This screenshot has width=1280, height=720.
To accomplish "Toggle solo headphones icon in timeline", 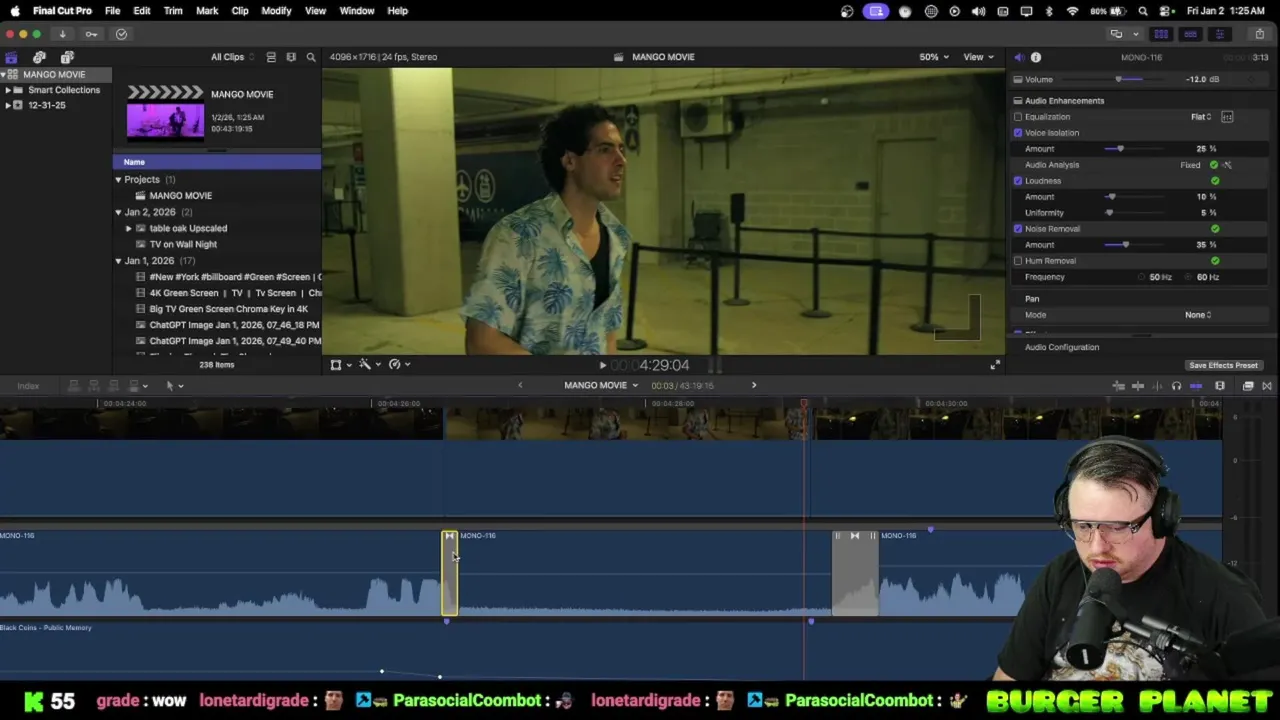I will click(1176, 386).
